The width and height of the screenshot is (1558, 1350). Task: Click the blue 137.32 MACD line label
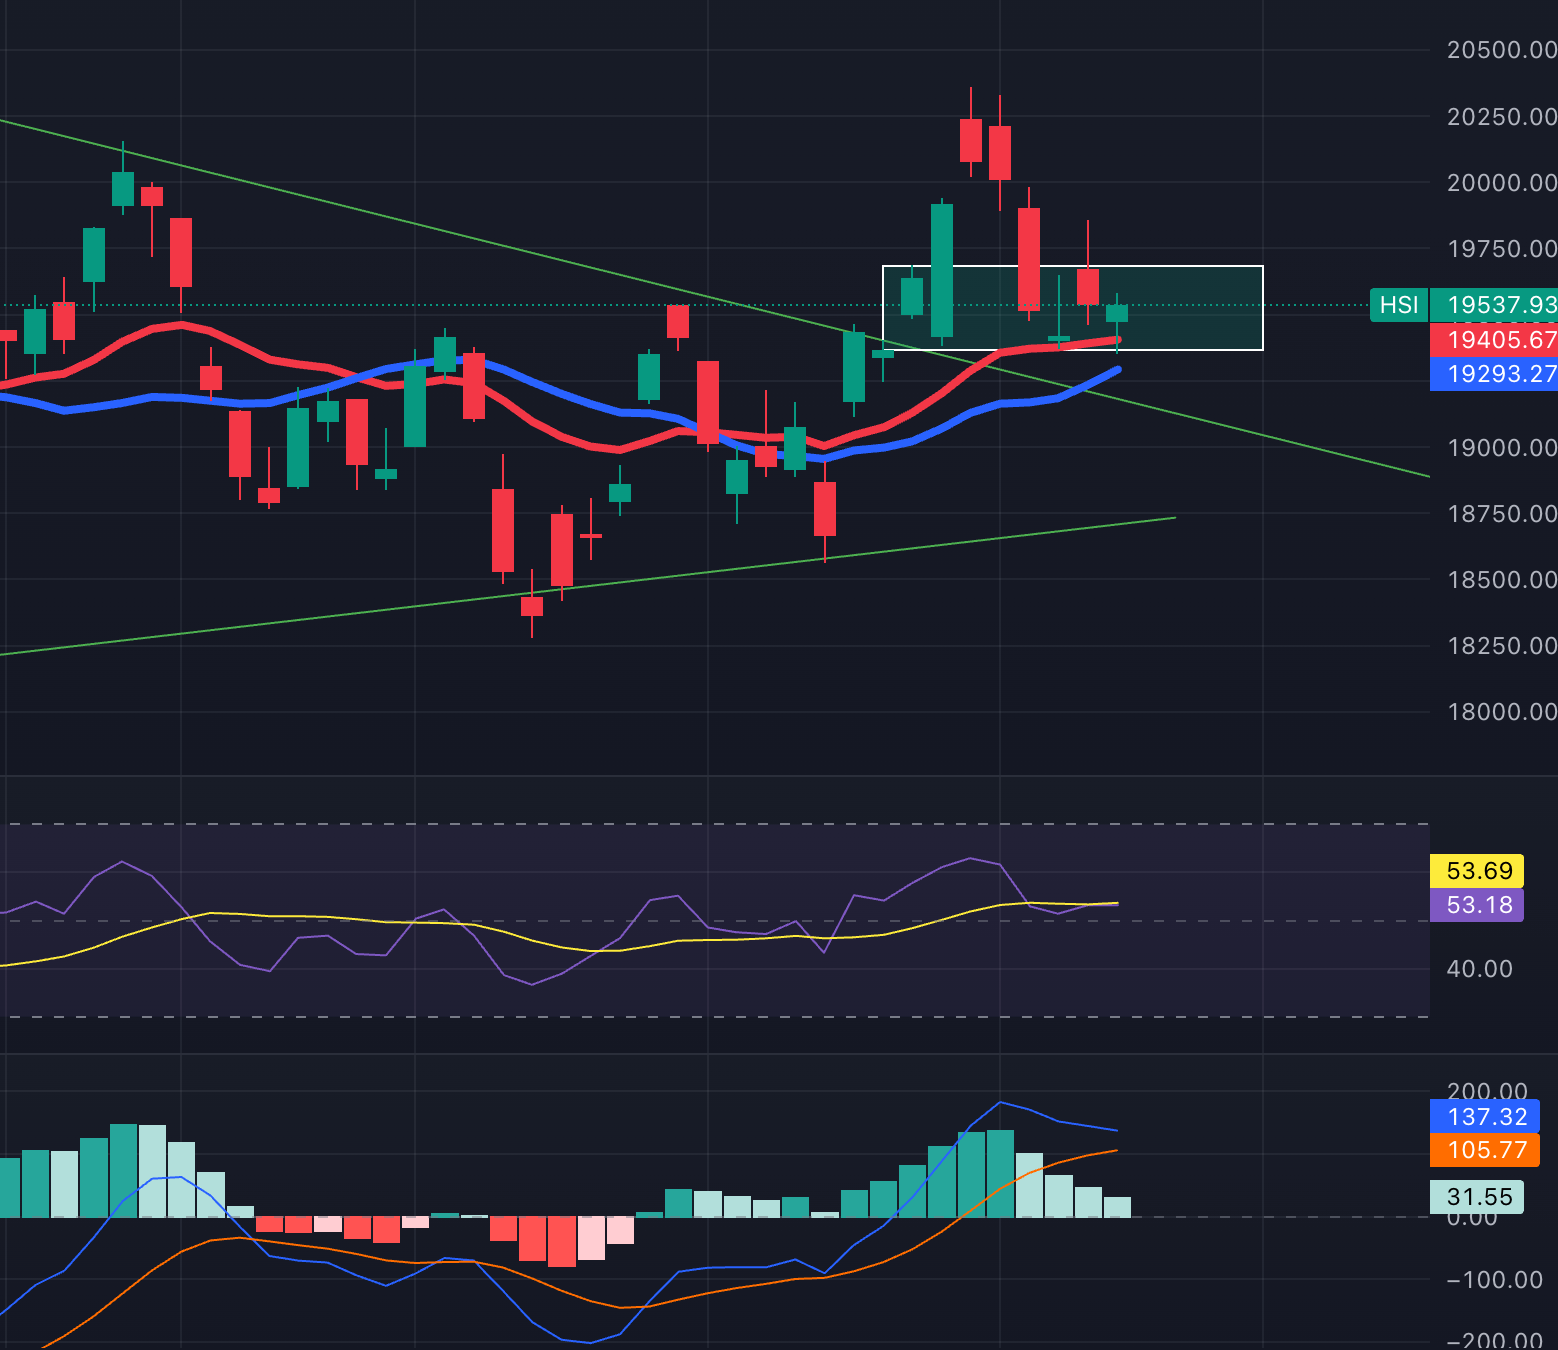(1485, 1116)
